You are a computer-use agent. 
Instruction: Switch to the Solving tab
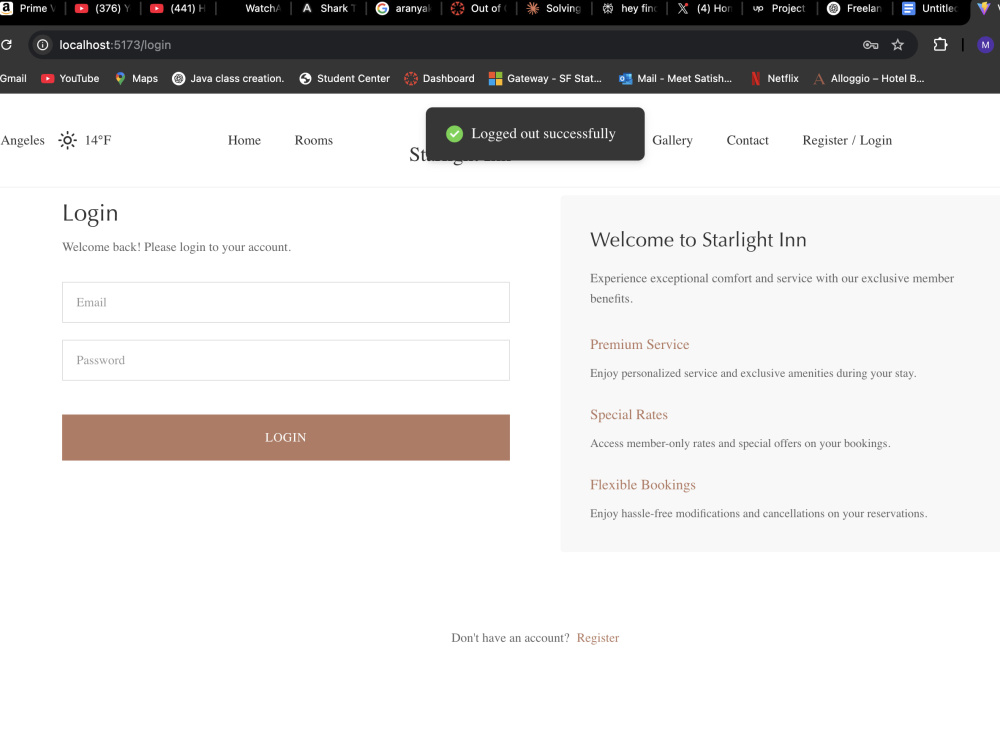pyautogui.click(x=554, y=8)
